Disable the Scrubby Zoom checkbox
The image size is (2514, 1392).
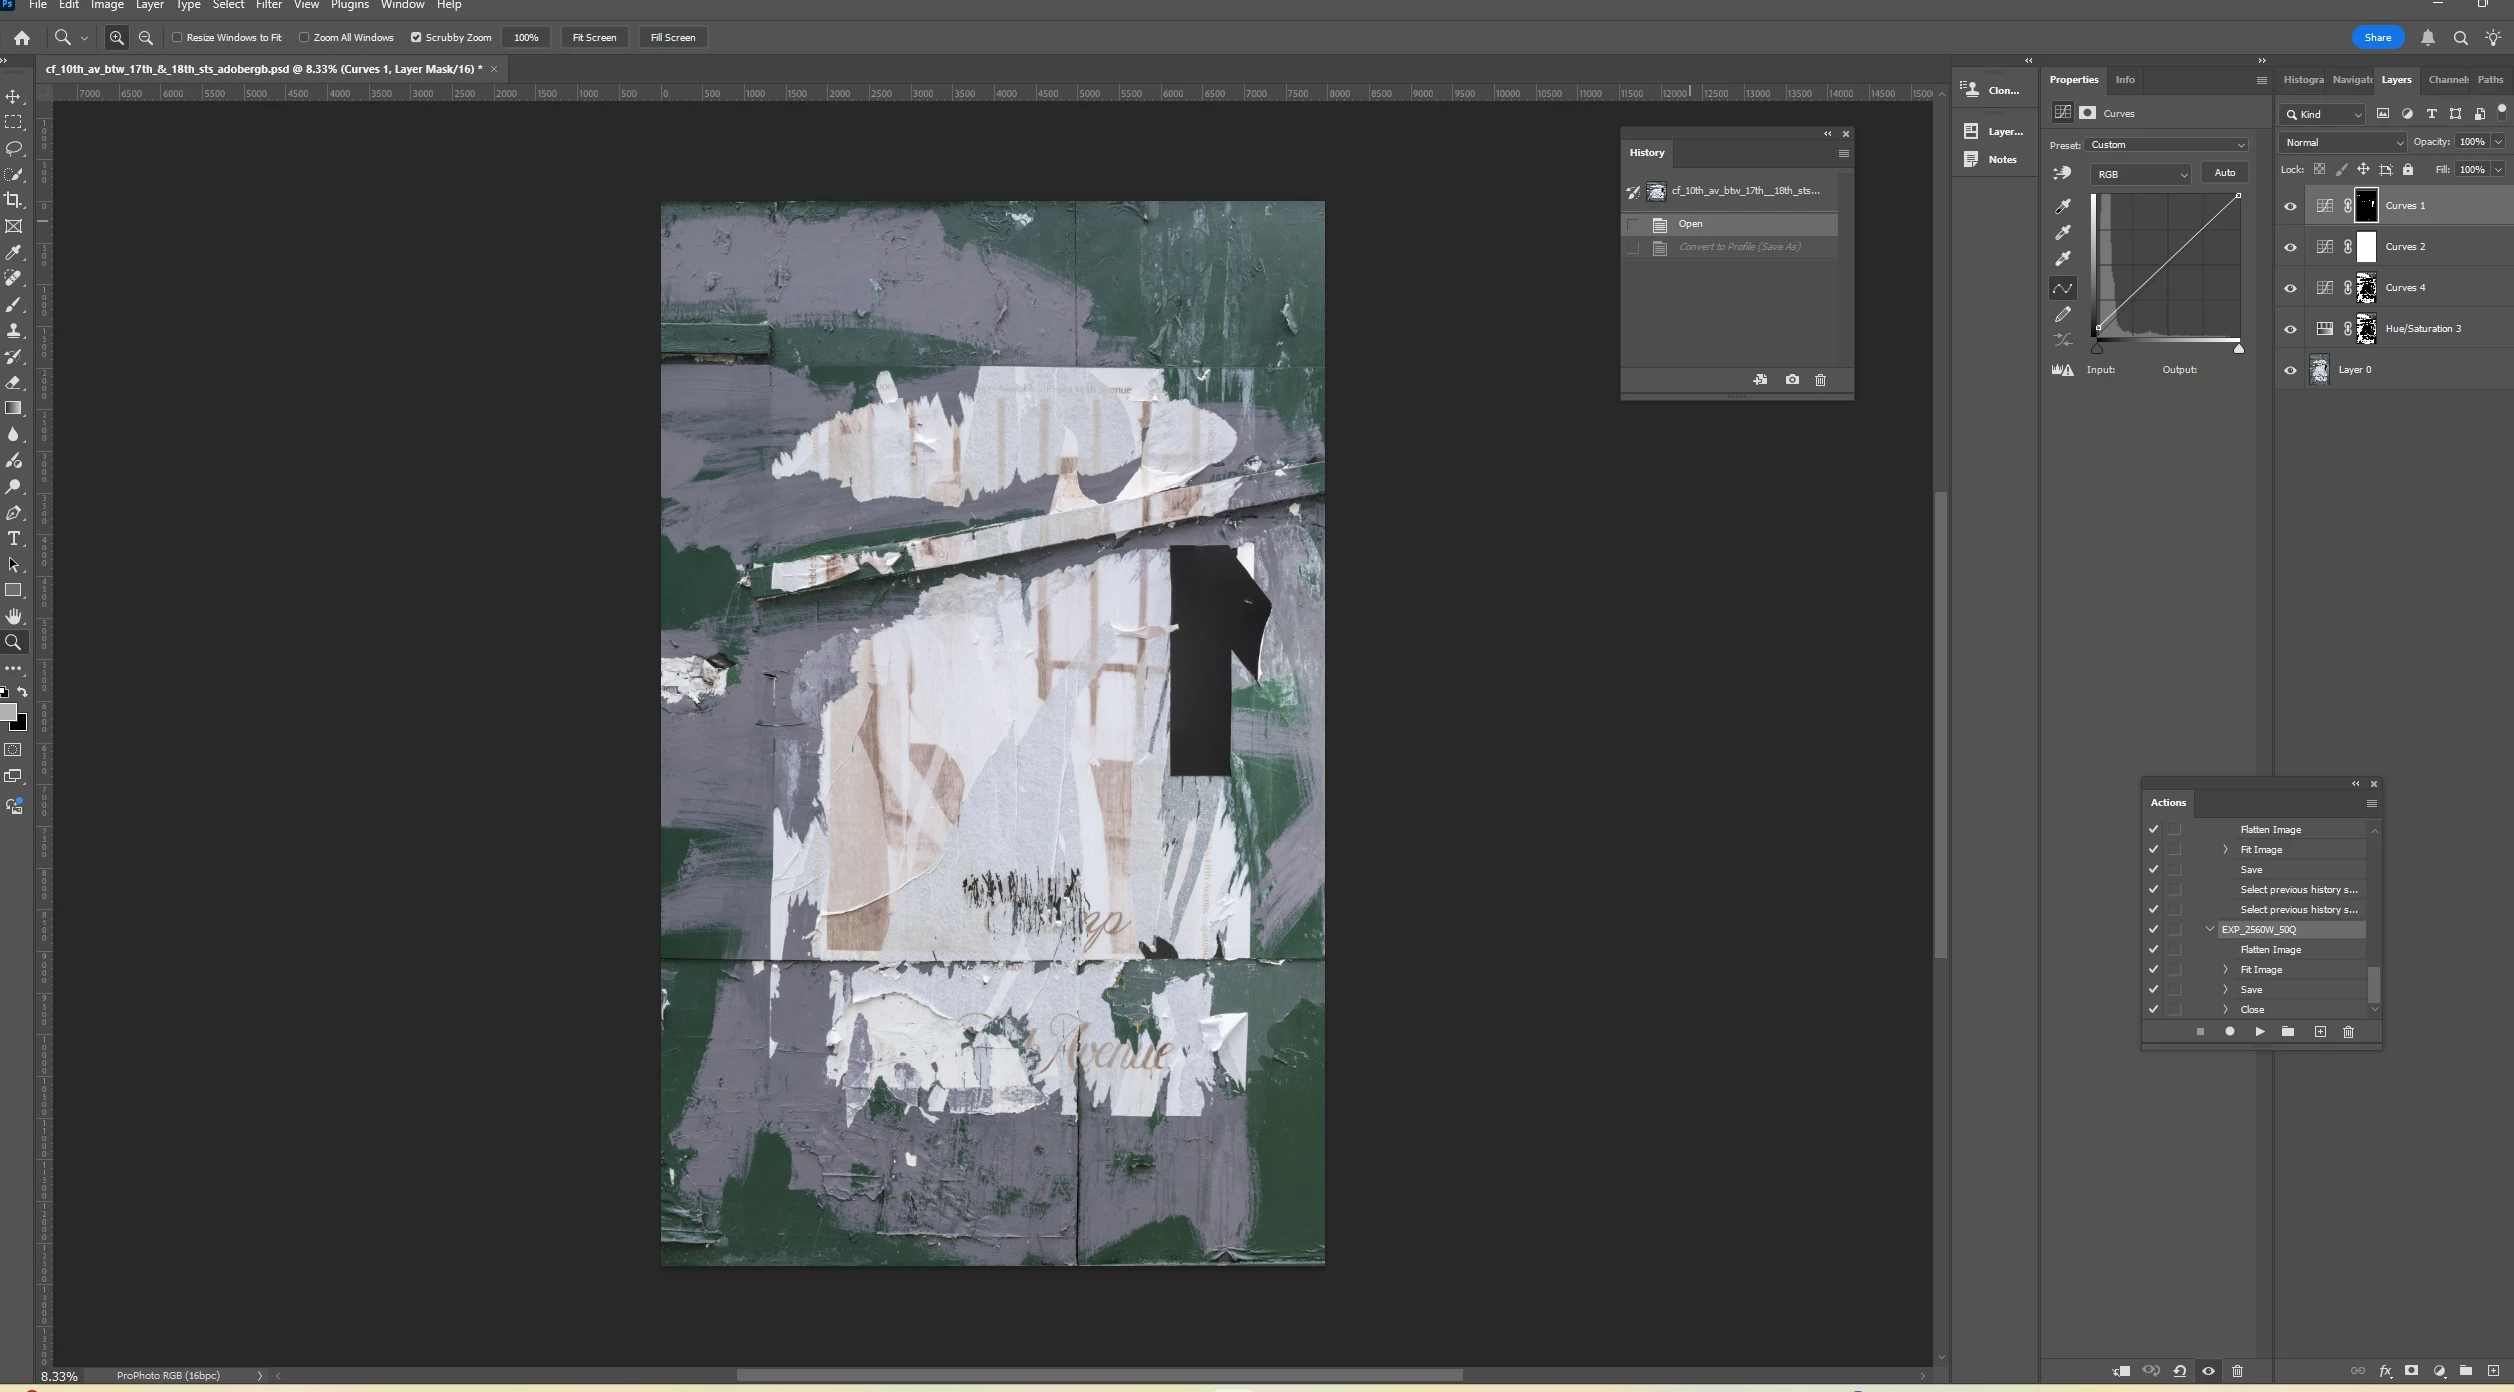[416, 38]
